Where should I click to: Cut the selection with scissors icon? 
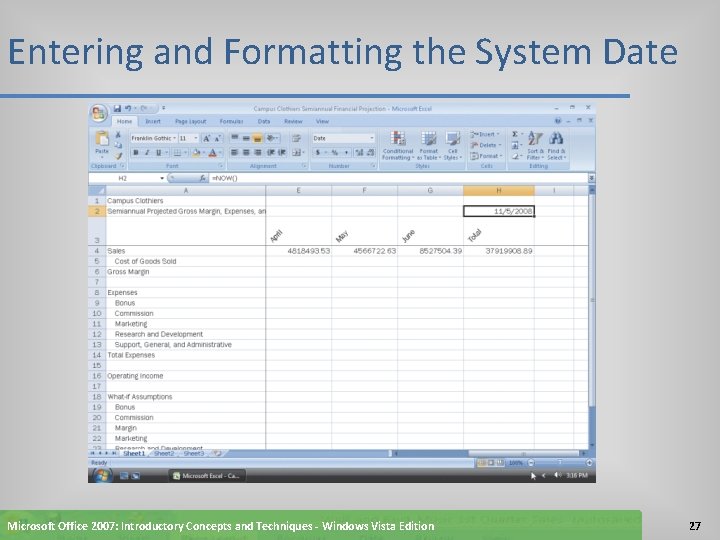(x=118, y=135)
